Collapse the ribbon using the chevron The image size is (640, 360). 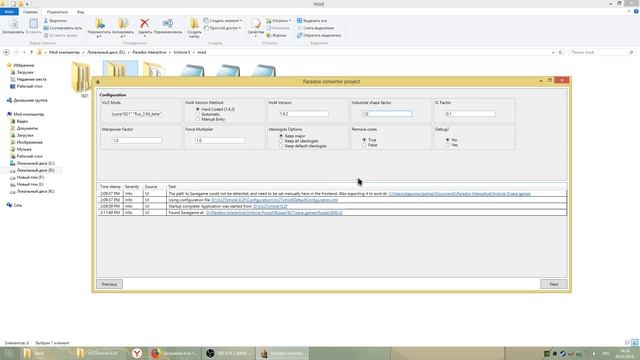(629, 11)
